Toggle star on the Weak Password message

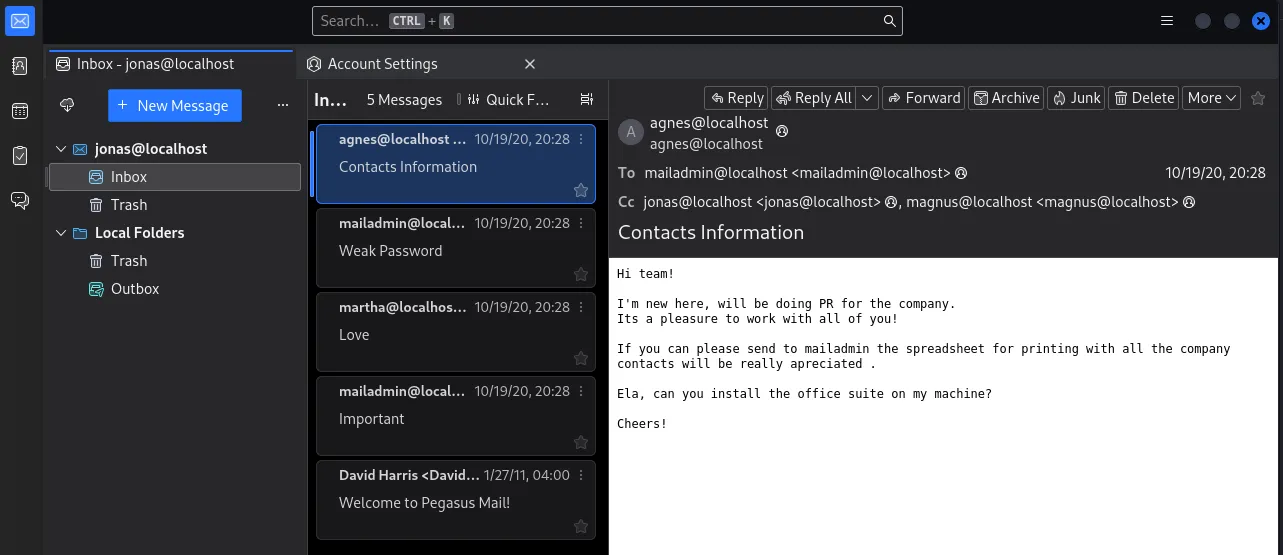point(580,274)
